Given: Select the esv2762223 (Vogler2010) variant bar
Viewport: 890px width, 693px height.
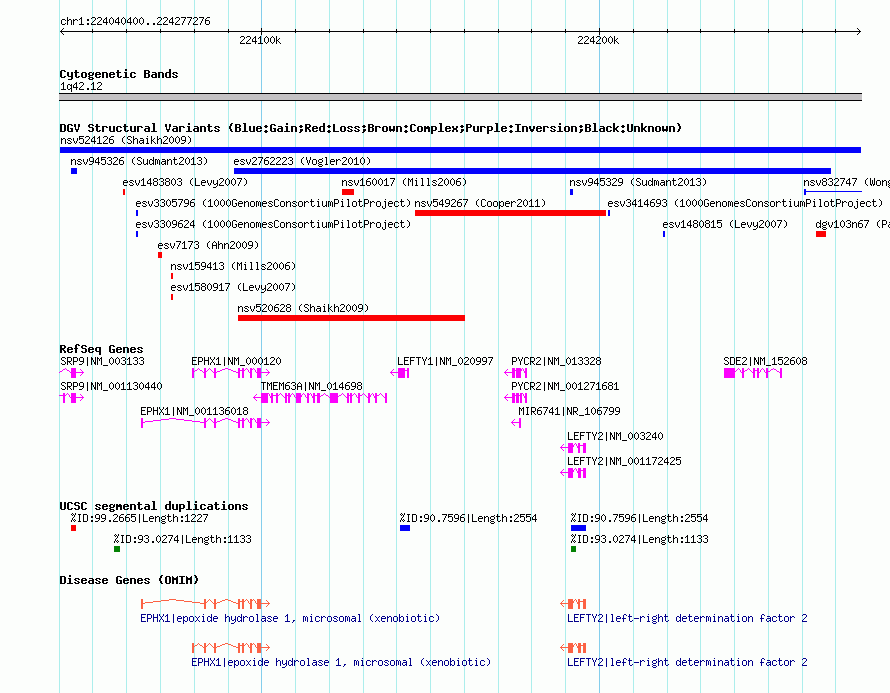Looking at the screenshot, I should (x=532, y=171).
